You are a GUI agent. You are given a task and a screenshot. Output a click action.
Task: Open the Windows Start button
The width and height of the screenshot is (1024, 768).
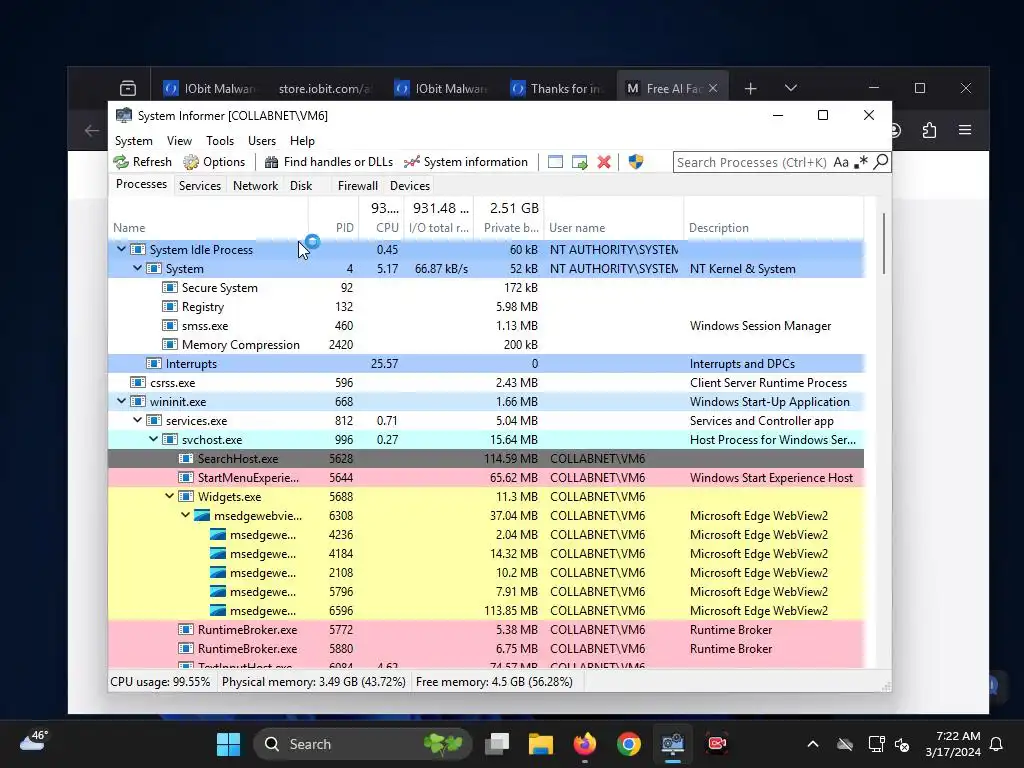click(229, 744)
